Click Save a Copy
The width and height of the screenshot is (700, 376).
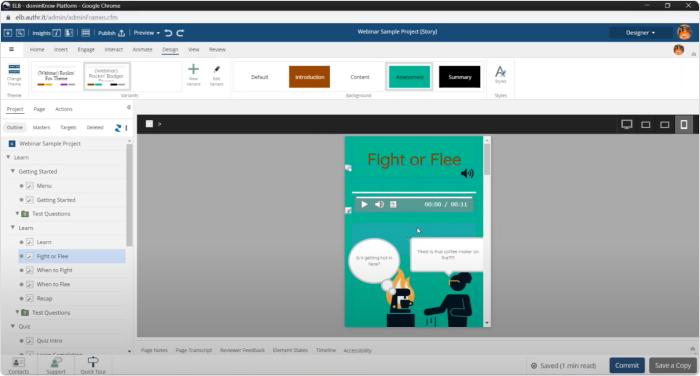(x=673, y=365)
